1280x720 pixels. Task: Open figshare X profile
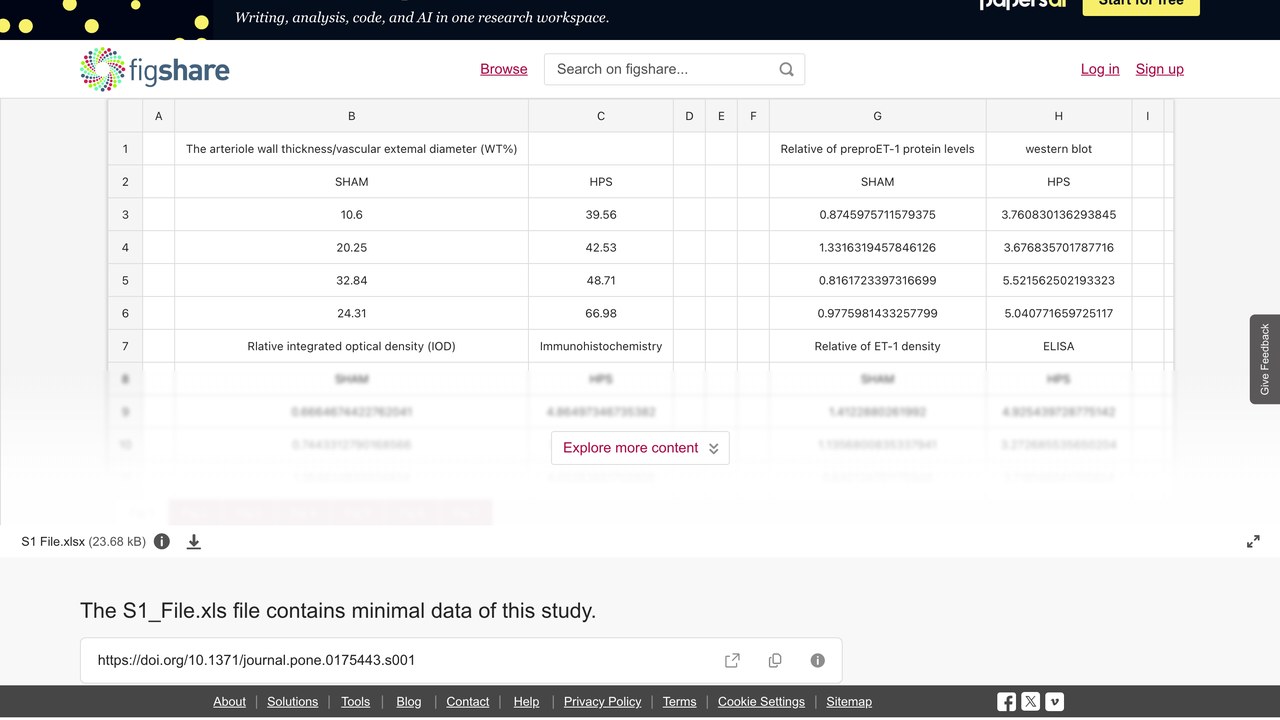(x=1030, y=702)
